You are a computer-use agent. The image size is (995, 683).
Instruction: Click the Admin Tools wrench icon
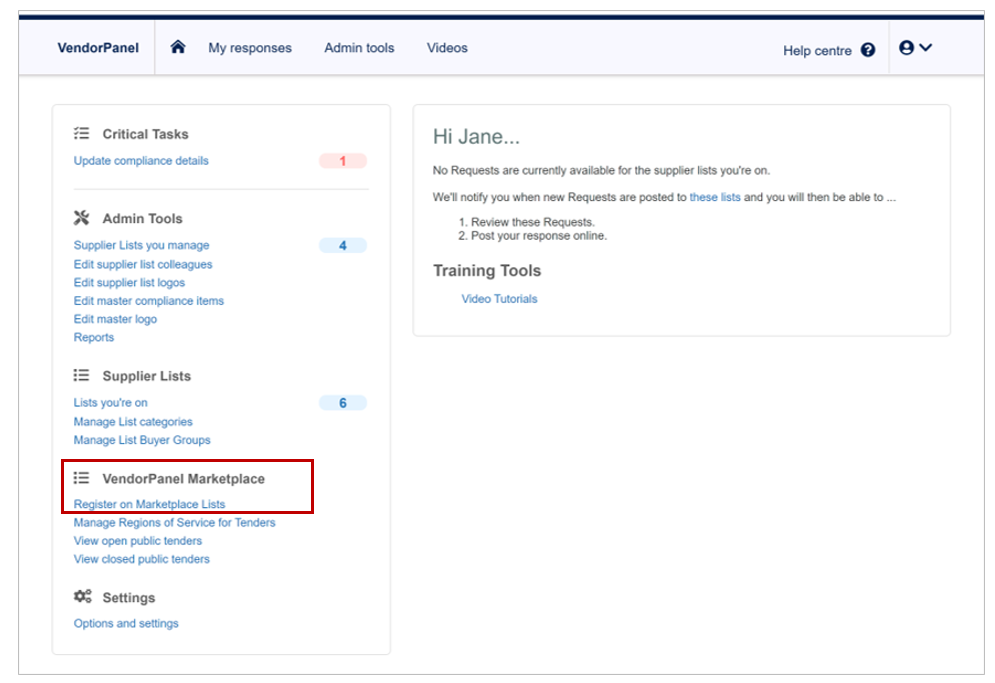(x=81, y=218)
